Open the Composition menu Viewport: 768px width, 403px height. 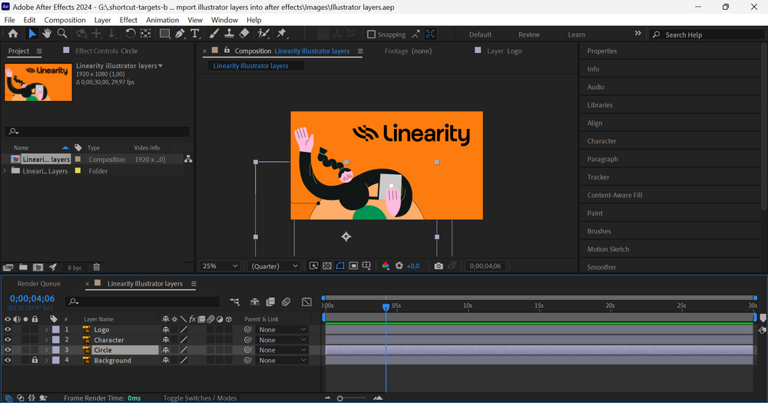pos(65,20)
